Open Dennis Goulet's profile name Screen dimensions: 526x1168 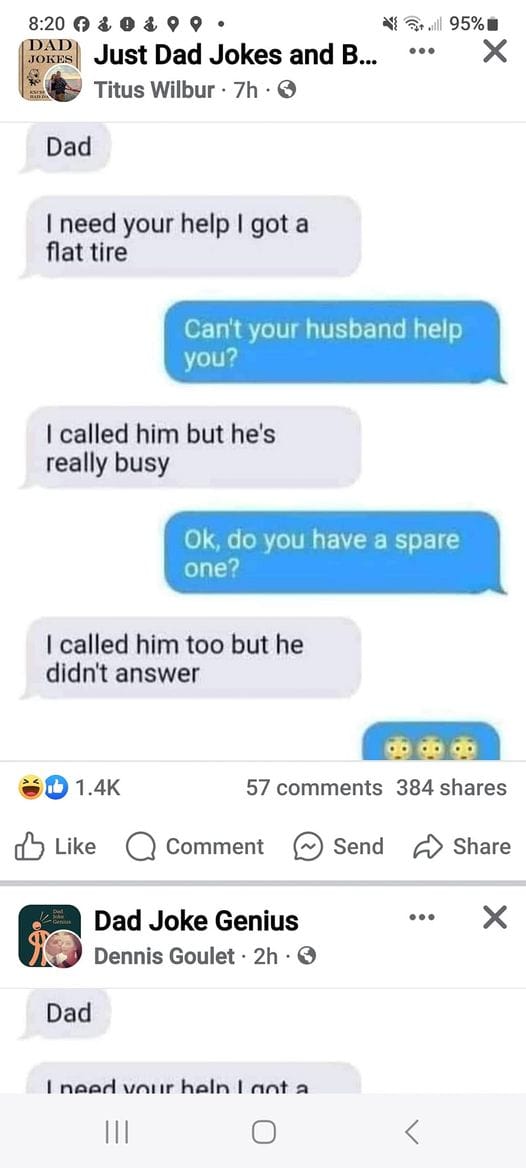coord(164,956)
